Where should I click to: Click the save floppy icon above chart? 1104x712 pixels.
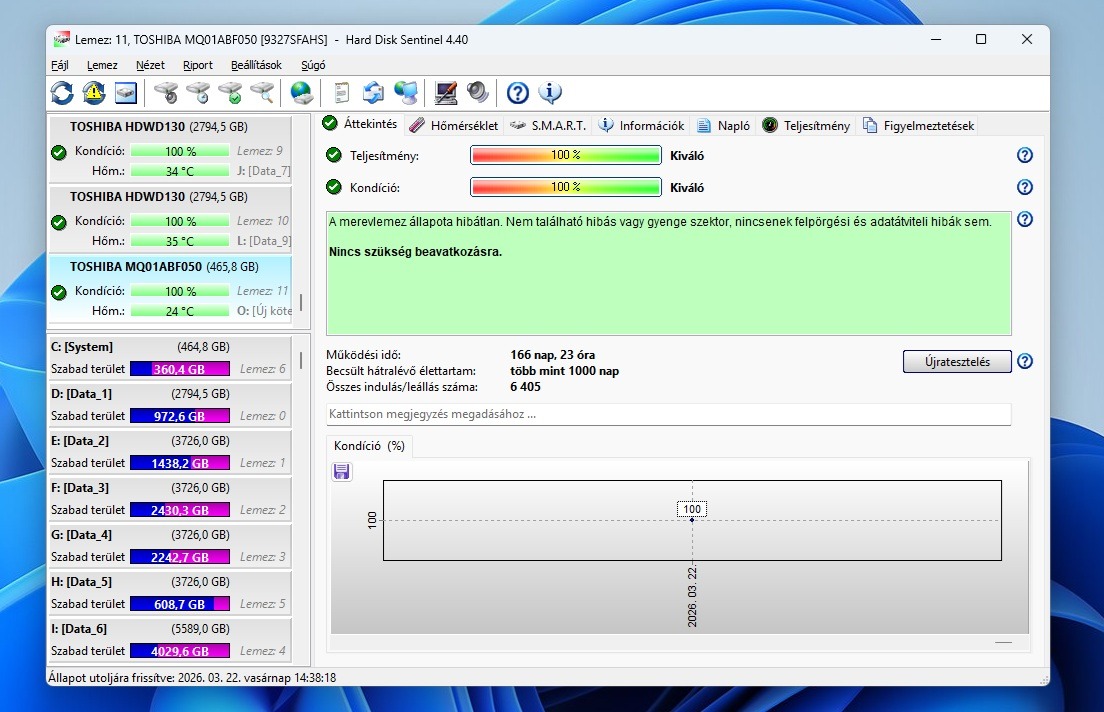click(341, 471)
